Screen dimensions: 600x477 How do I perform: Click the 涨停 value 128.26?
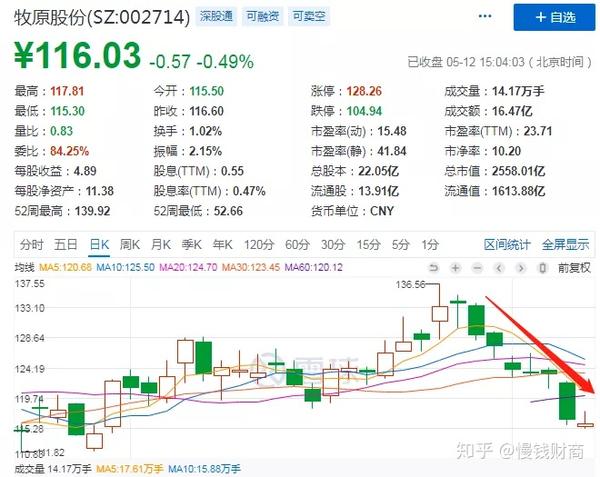364,91
